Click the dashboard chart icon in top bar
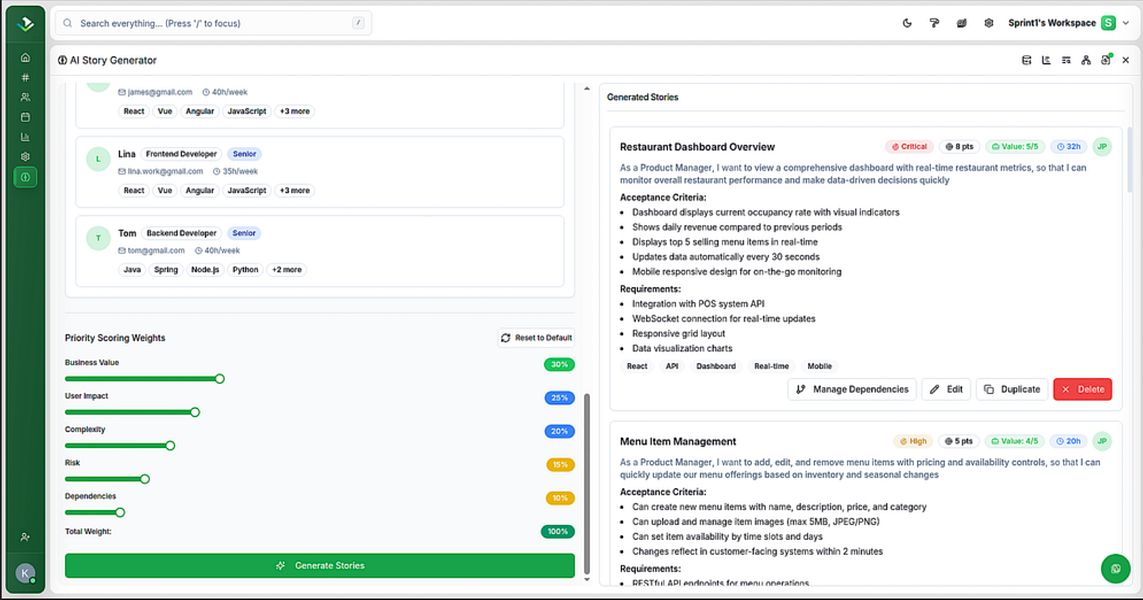The image size is (1143, 600). (x=961, y=23)
